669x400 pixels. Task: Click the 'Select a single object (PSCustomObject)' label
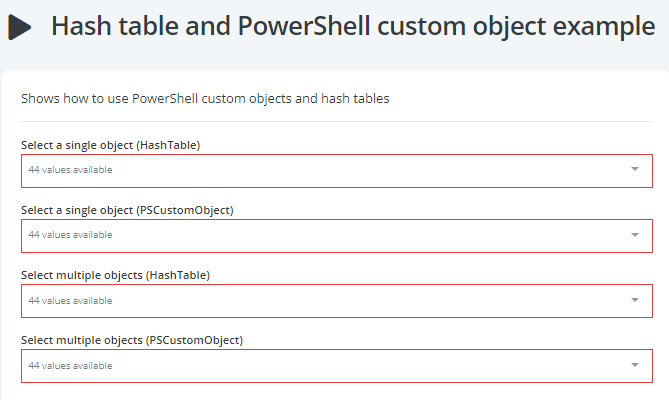tap(127, 210)
